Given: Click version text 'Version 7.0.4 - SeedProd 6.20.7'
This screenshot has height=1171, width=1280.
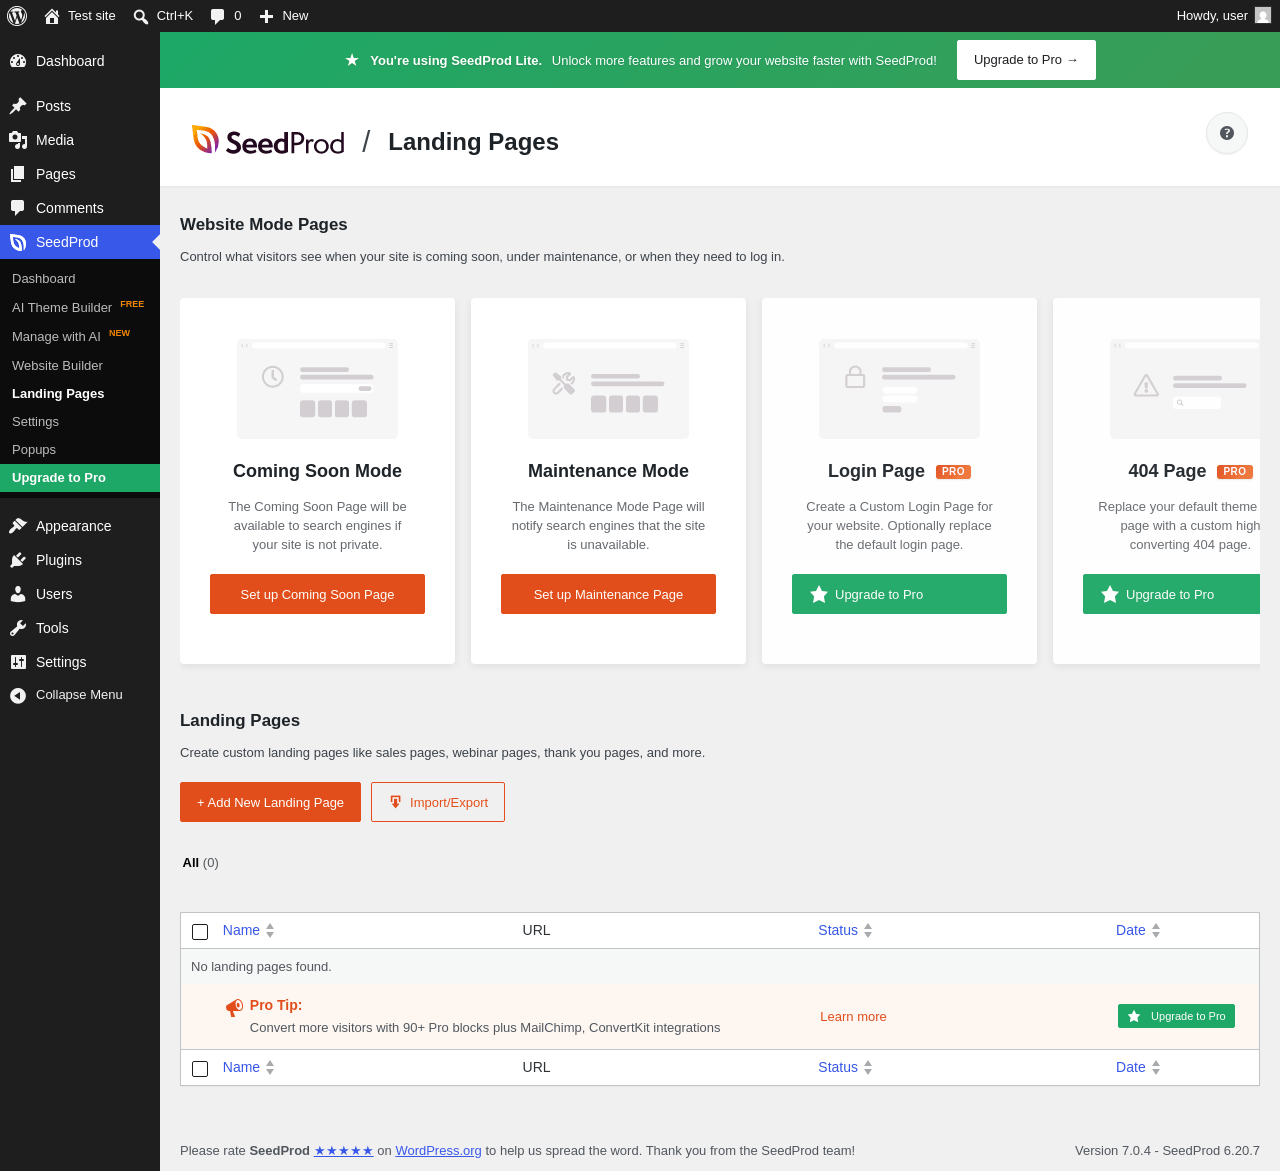Looking at the screenshot, I should [1167, 1150].
